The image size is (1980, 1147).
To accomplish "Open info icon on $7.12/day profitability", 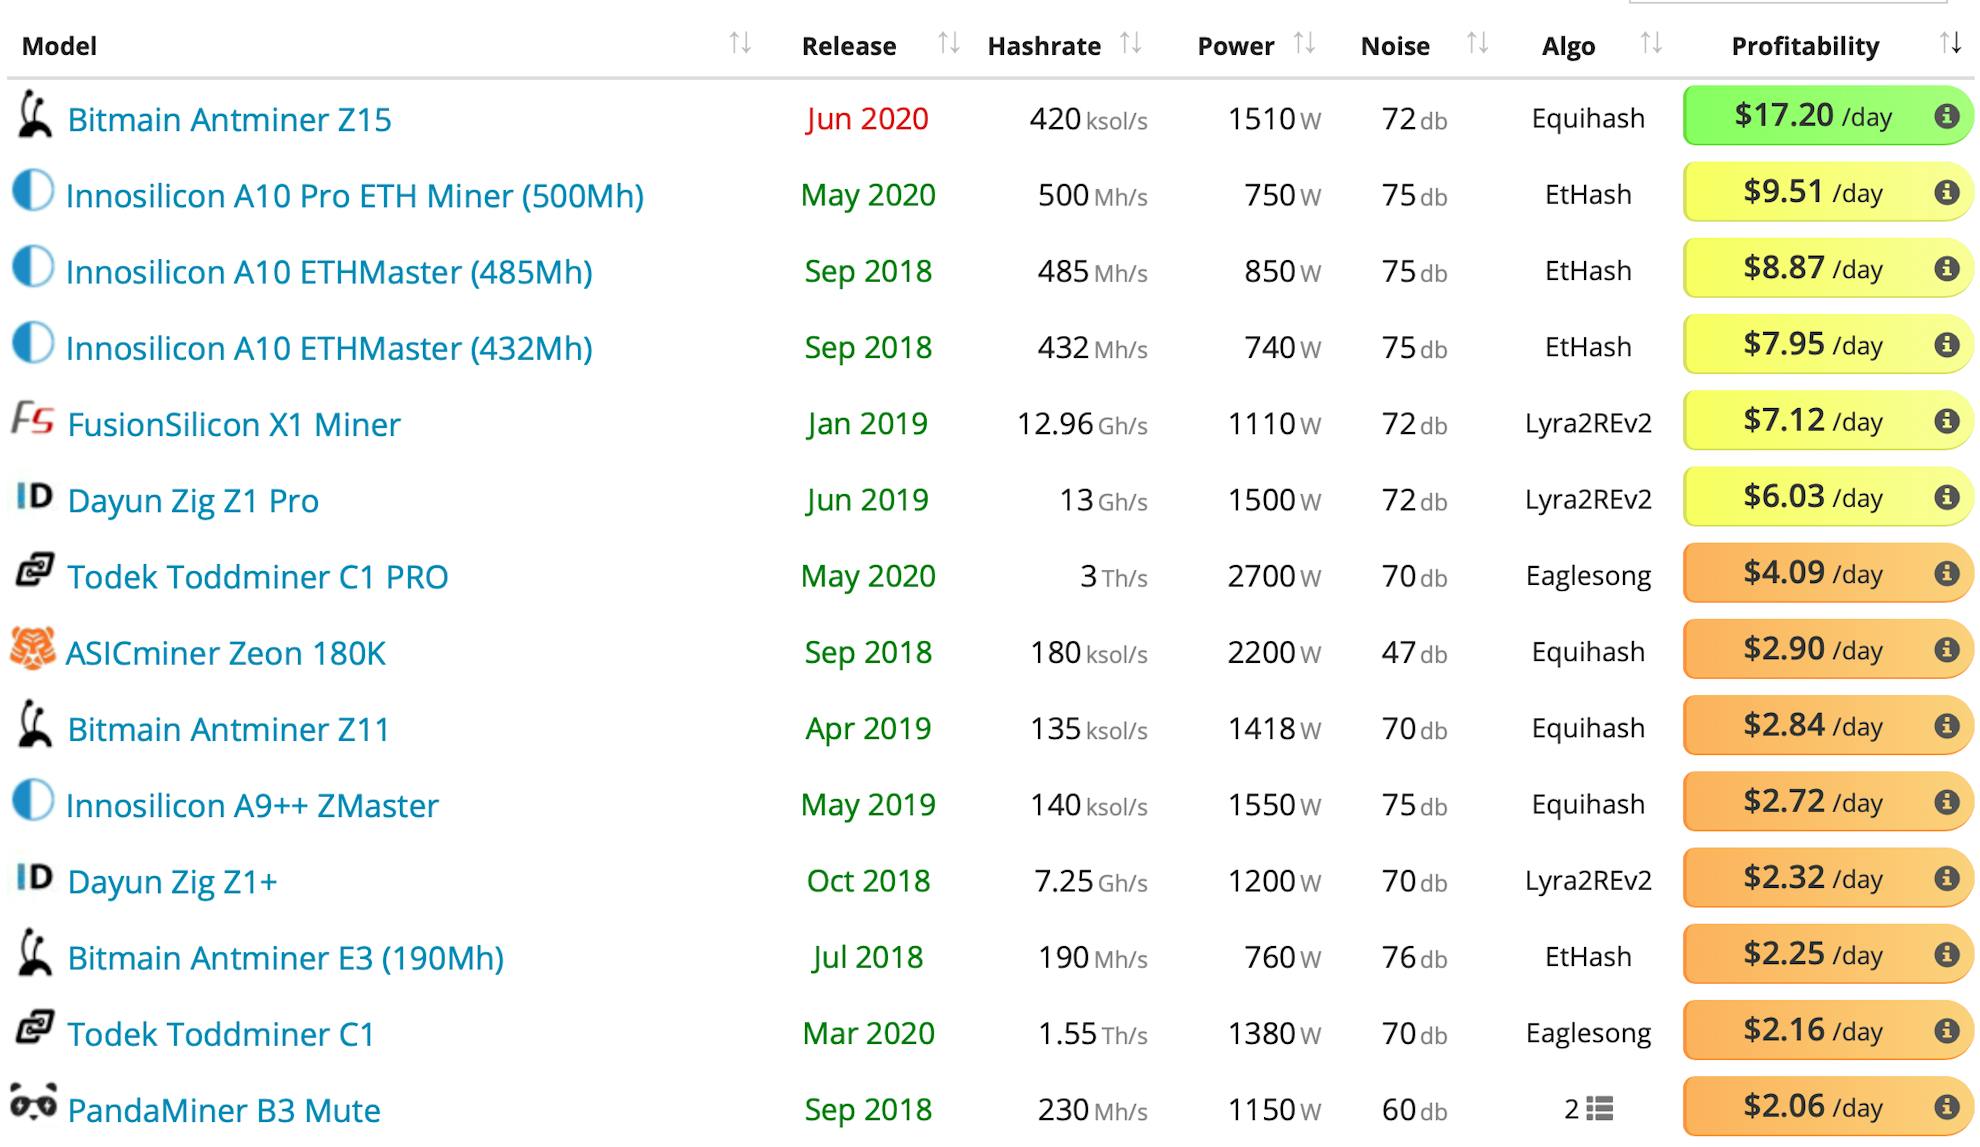I will 1946,421.
